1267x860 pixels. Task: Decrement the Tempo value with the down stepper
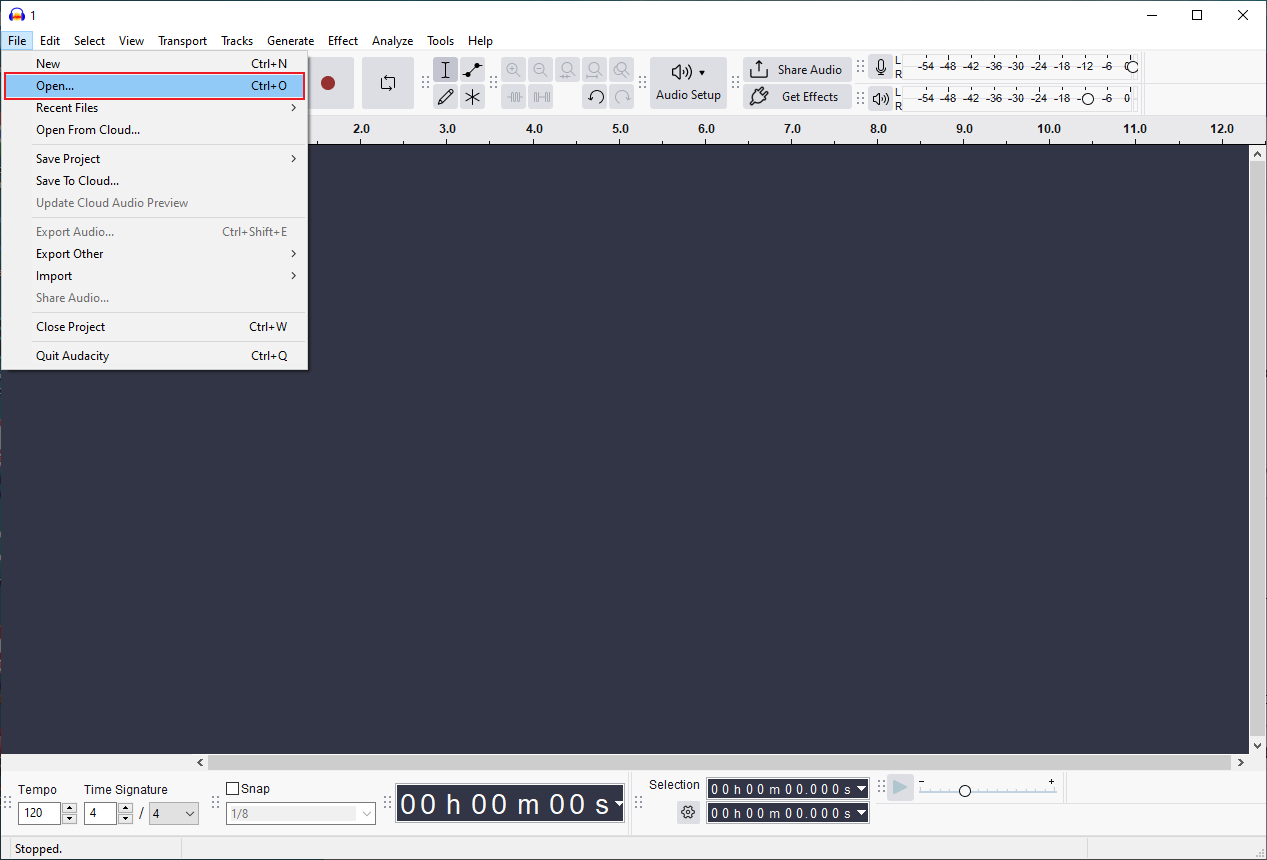[x=68, y=818]
